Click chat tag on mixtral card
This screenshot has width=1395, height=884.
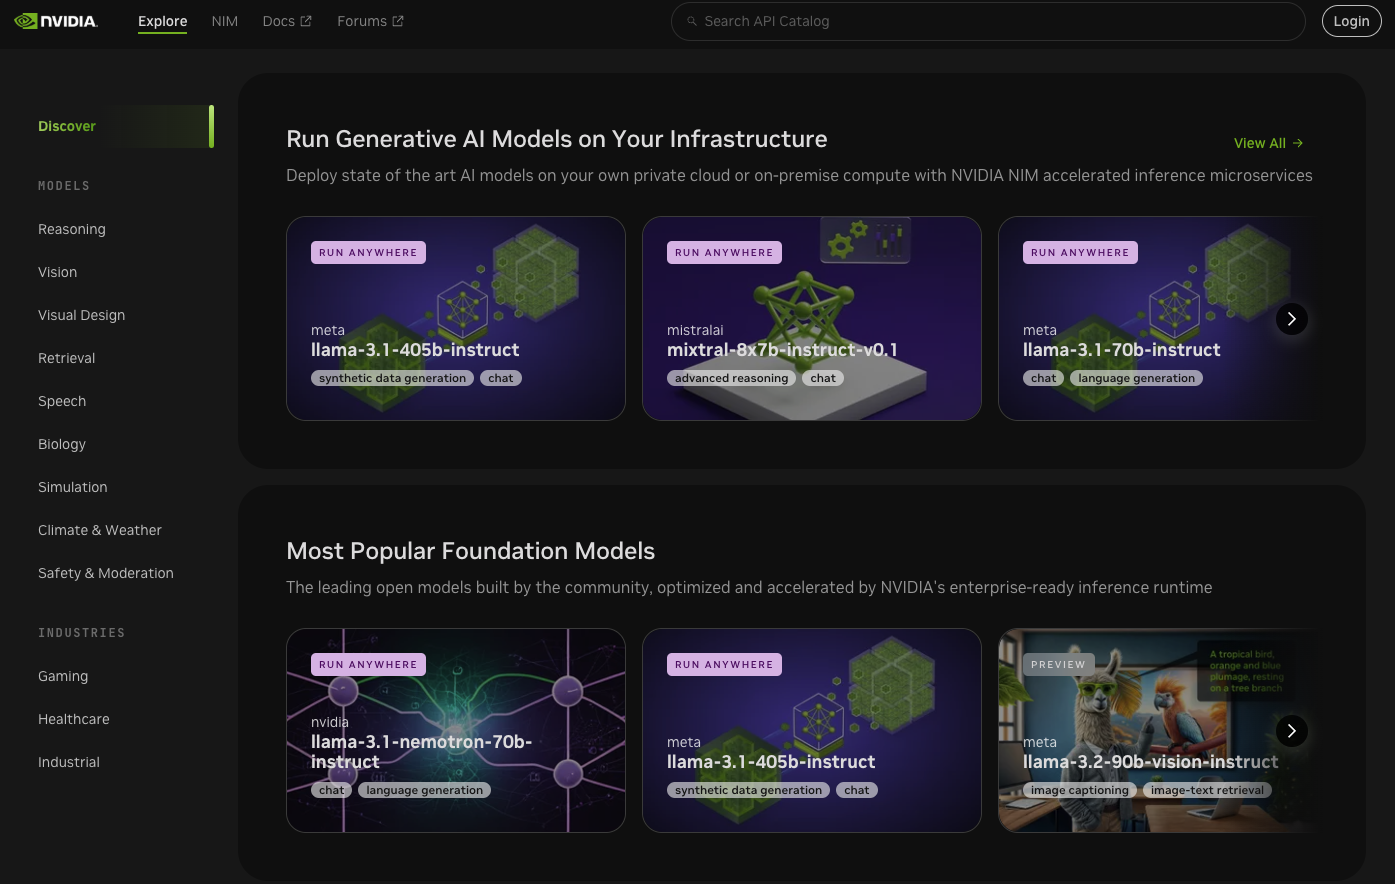click(823, 378)
